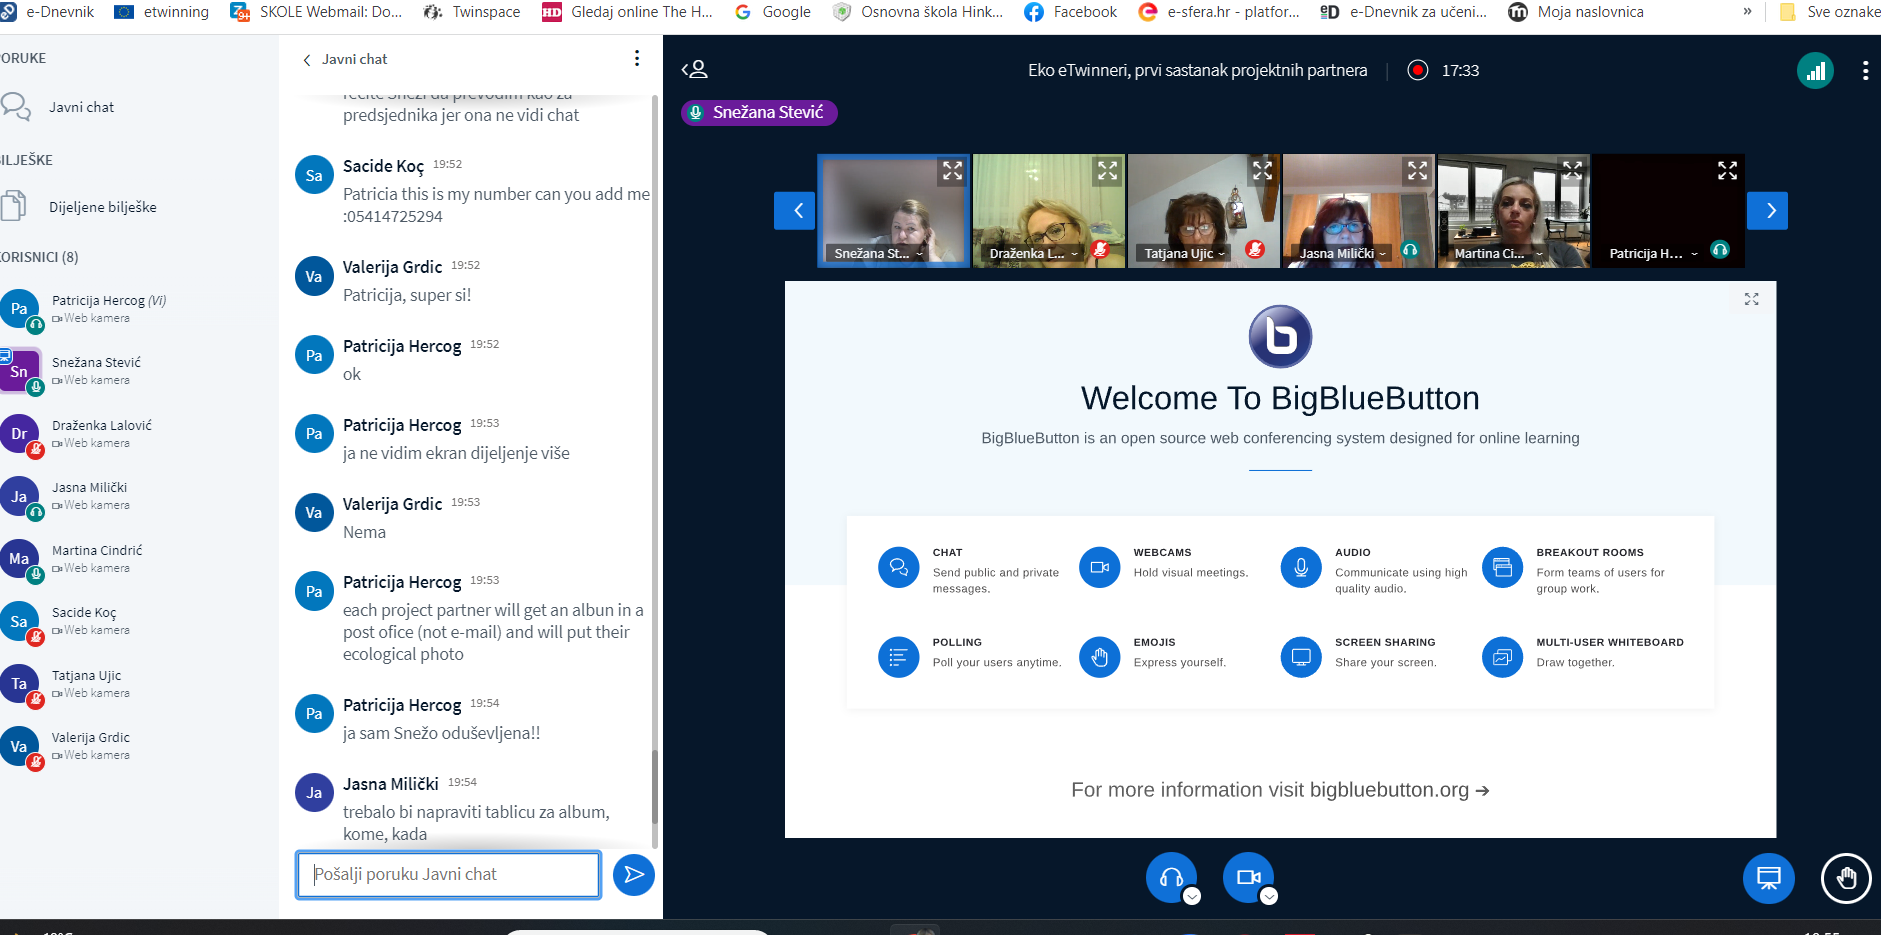Open etwinning bookmark
The image size is (1881, 935).
point(162,12)
